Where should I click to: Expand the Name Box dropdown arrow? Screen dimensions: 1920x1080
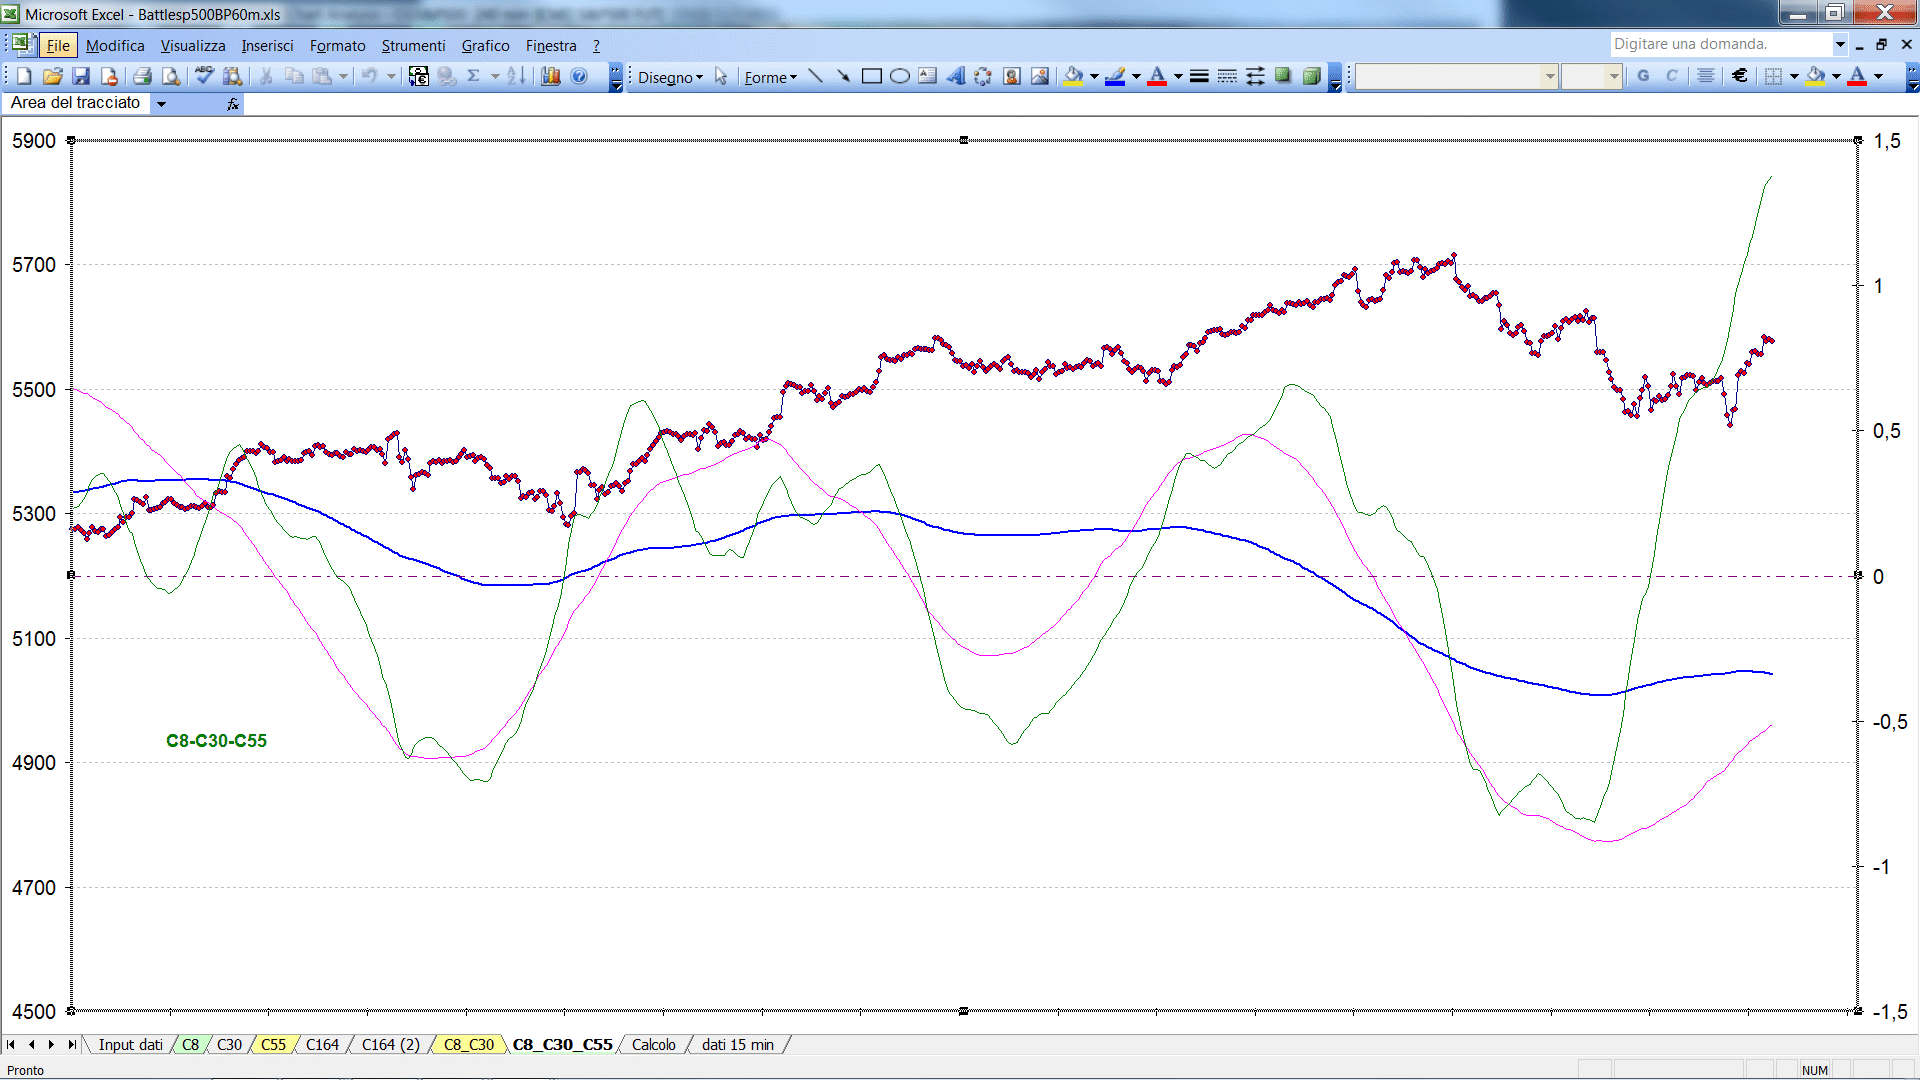[x=161, y=103]
